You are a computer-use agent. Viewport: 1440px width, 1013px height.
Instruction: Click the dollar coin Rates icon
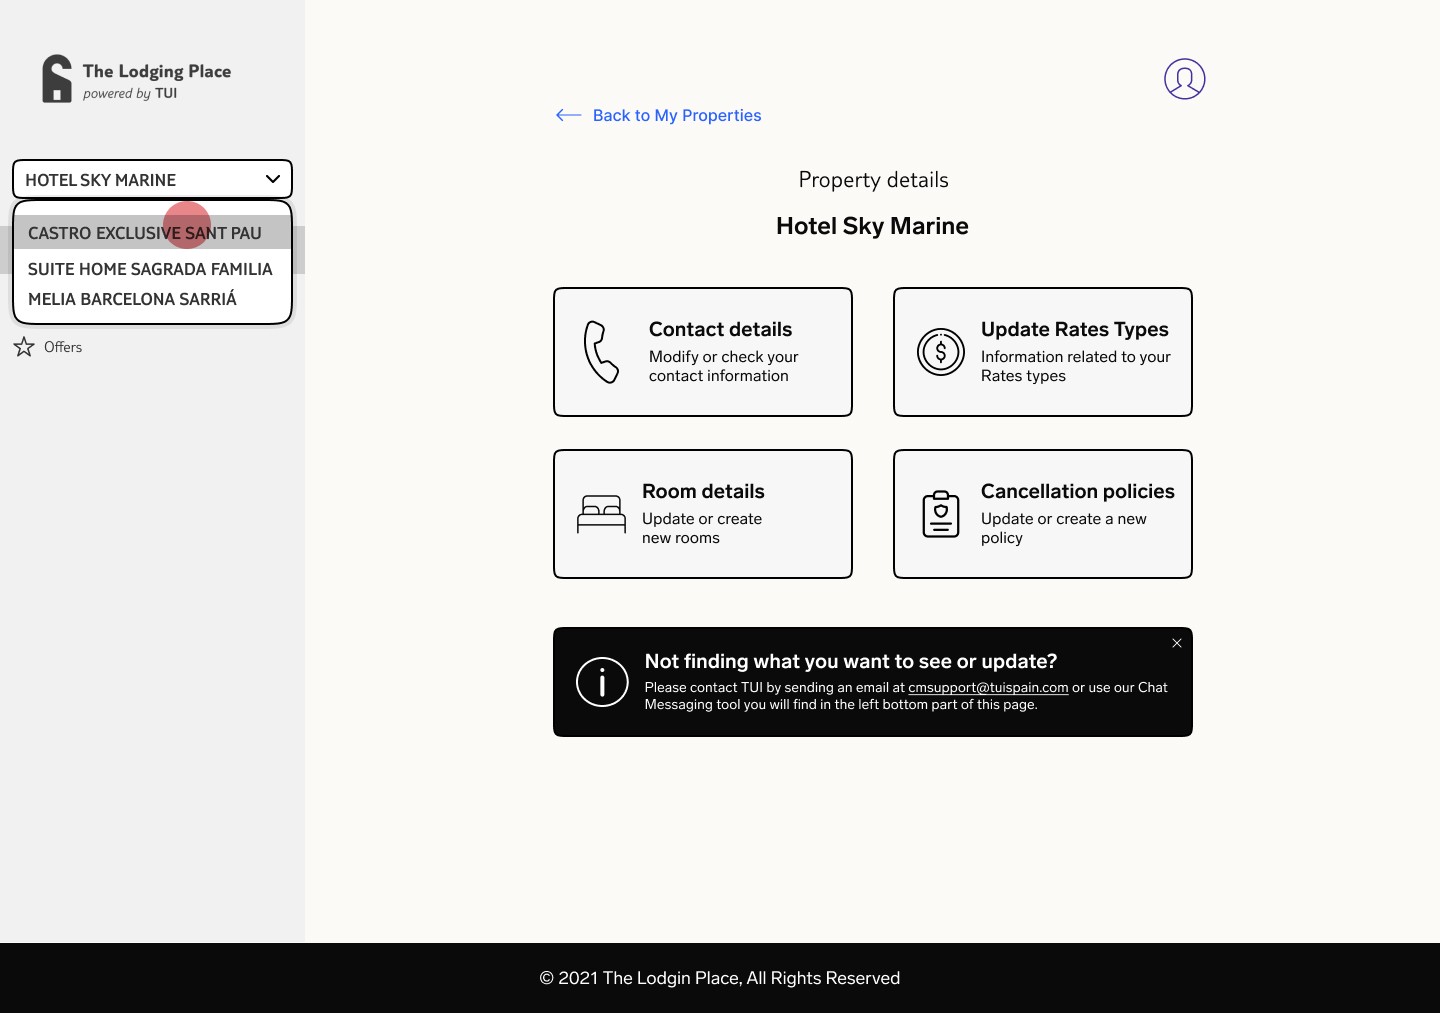(941, 352)
